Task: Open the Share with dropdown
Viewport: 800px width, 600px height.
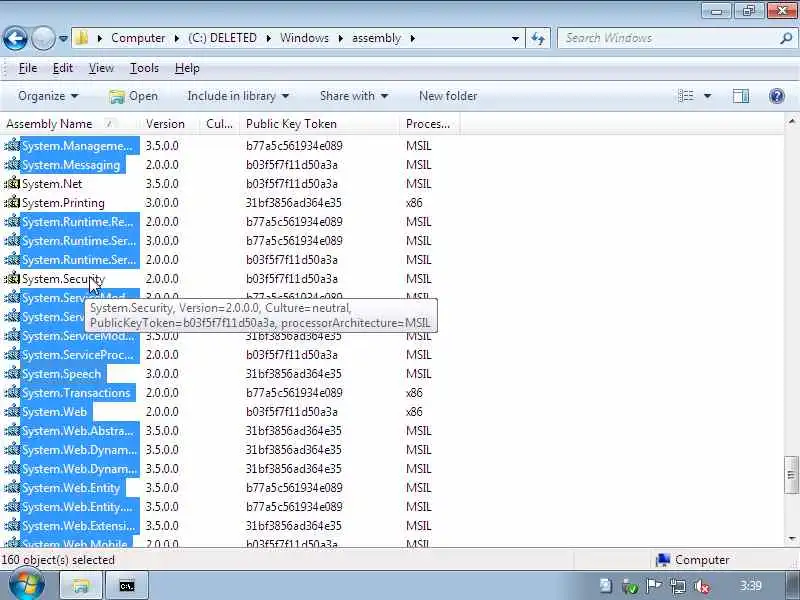Action: click(x=354, y=96)
